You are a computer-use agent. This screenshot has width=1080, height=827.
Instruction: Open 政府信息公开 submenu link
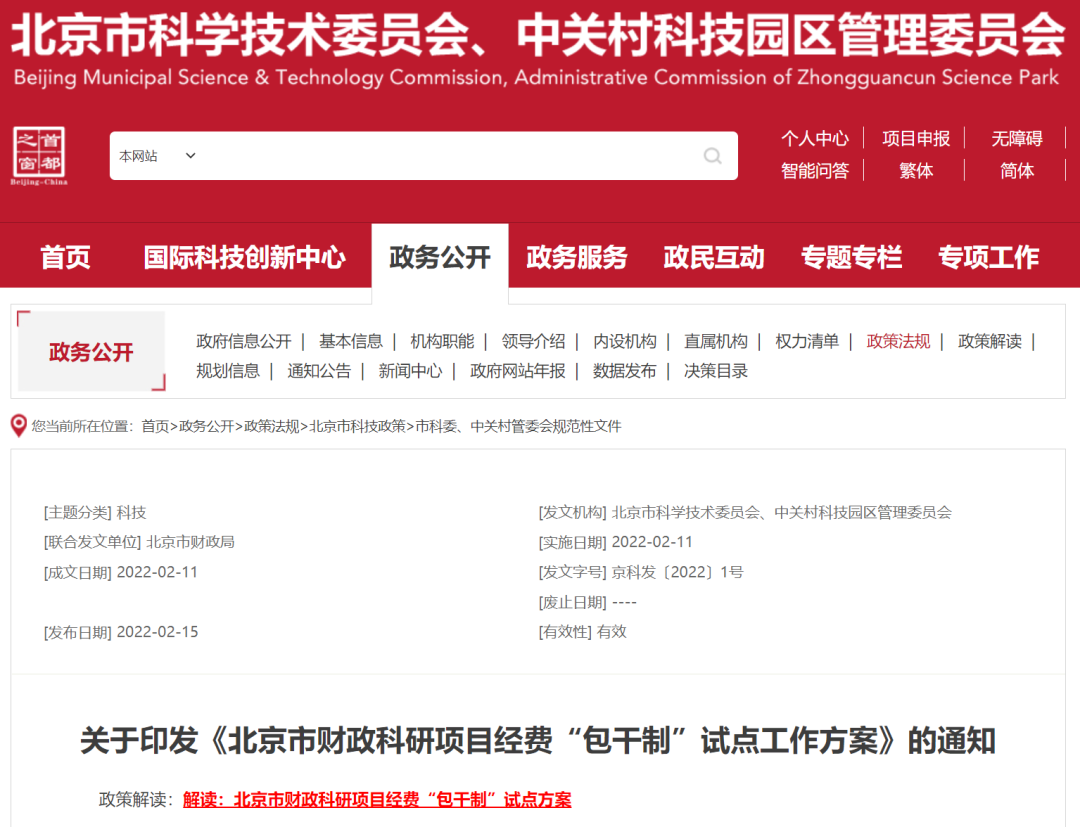click(244, 341)
